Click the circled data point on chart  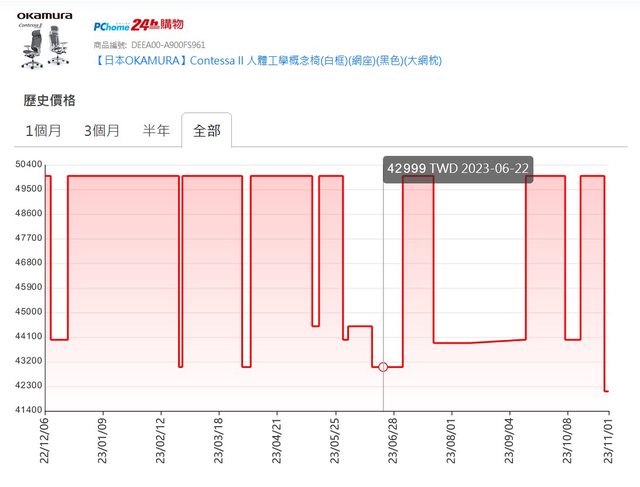tap(383, 367)
